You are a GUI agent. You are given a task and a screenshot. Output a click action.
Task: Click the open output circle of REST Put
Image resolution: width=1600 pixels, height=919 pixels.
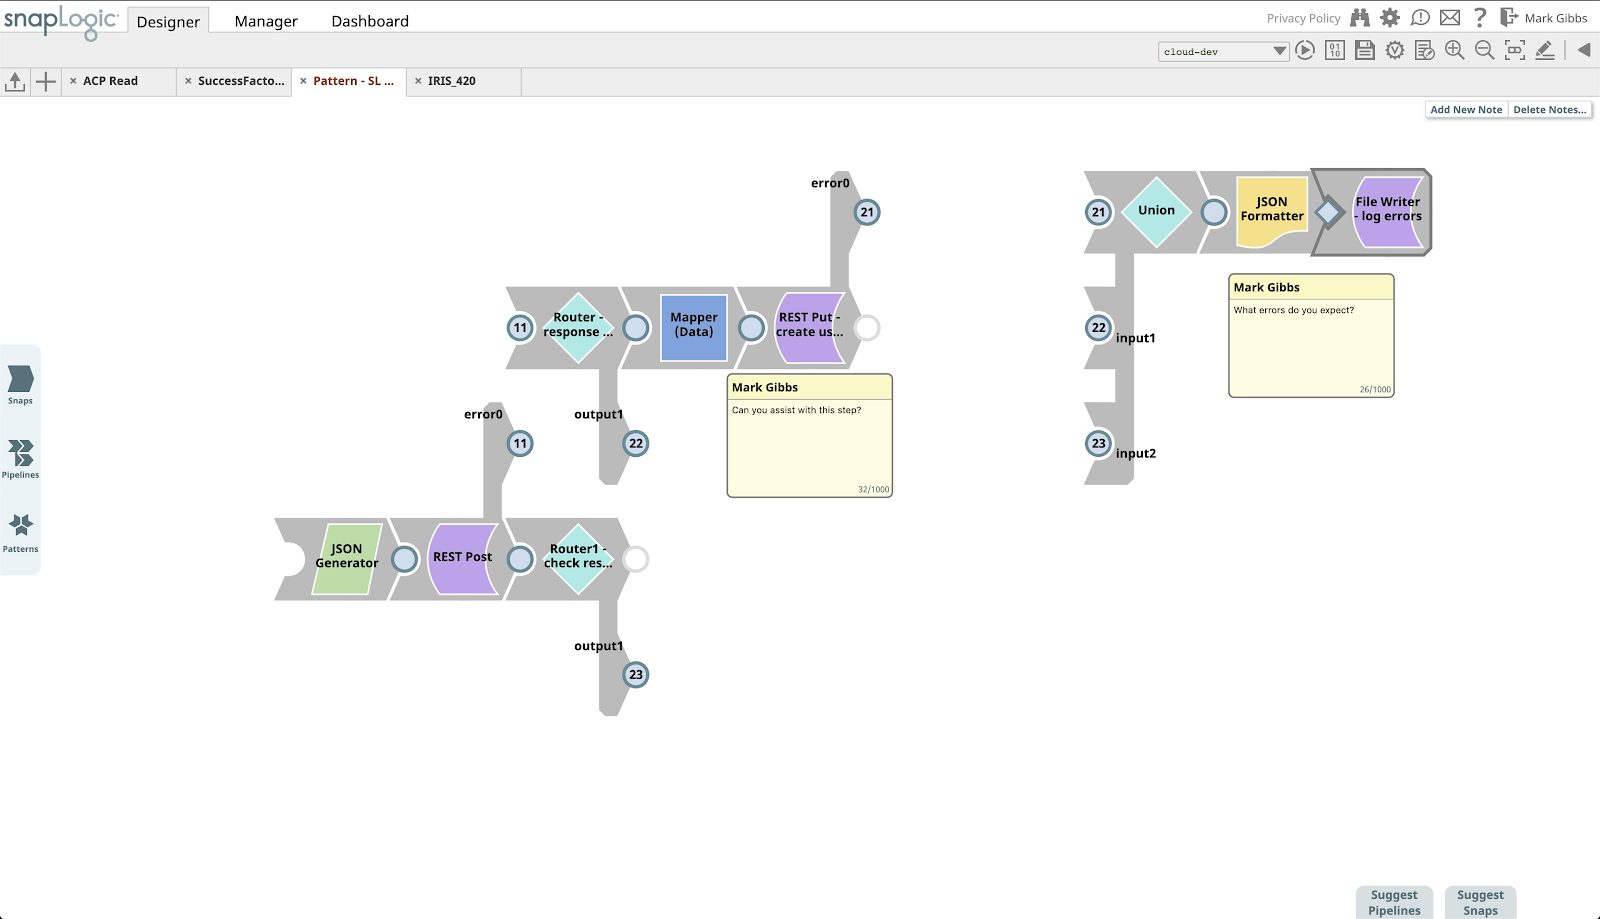point(867,328)
